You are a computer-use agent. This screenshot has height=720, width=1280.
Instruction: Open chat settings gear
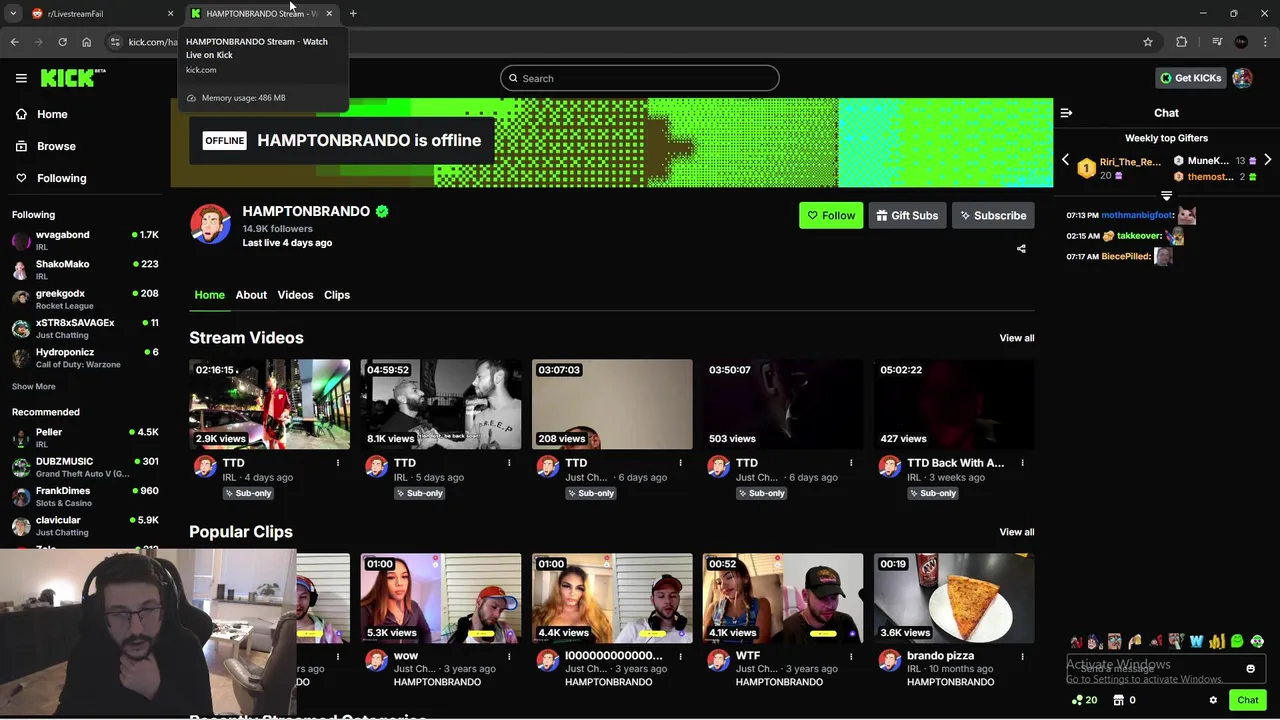(1213, 700)
